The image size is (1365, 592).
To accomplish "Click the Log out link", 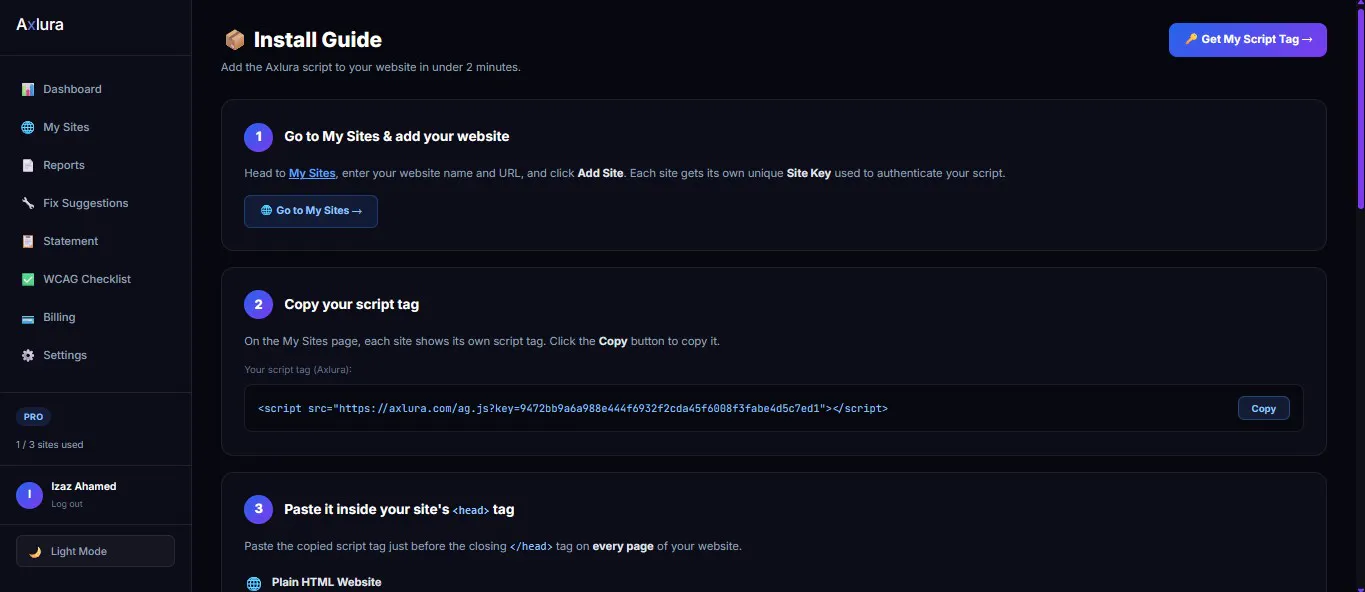I will [67, 504].
